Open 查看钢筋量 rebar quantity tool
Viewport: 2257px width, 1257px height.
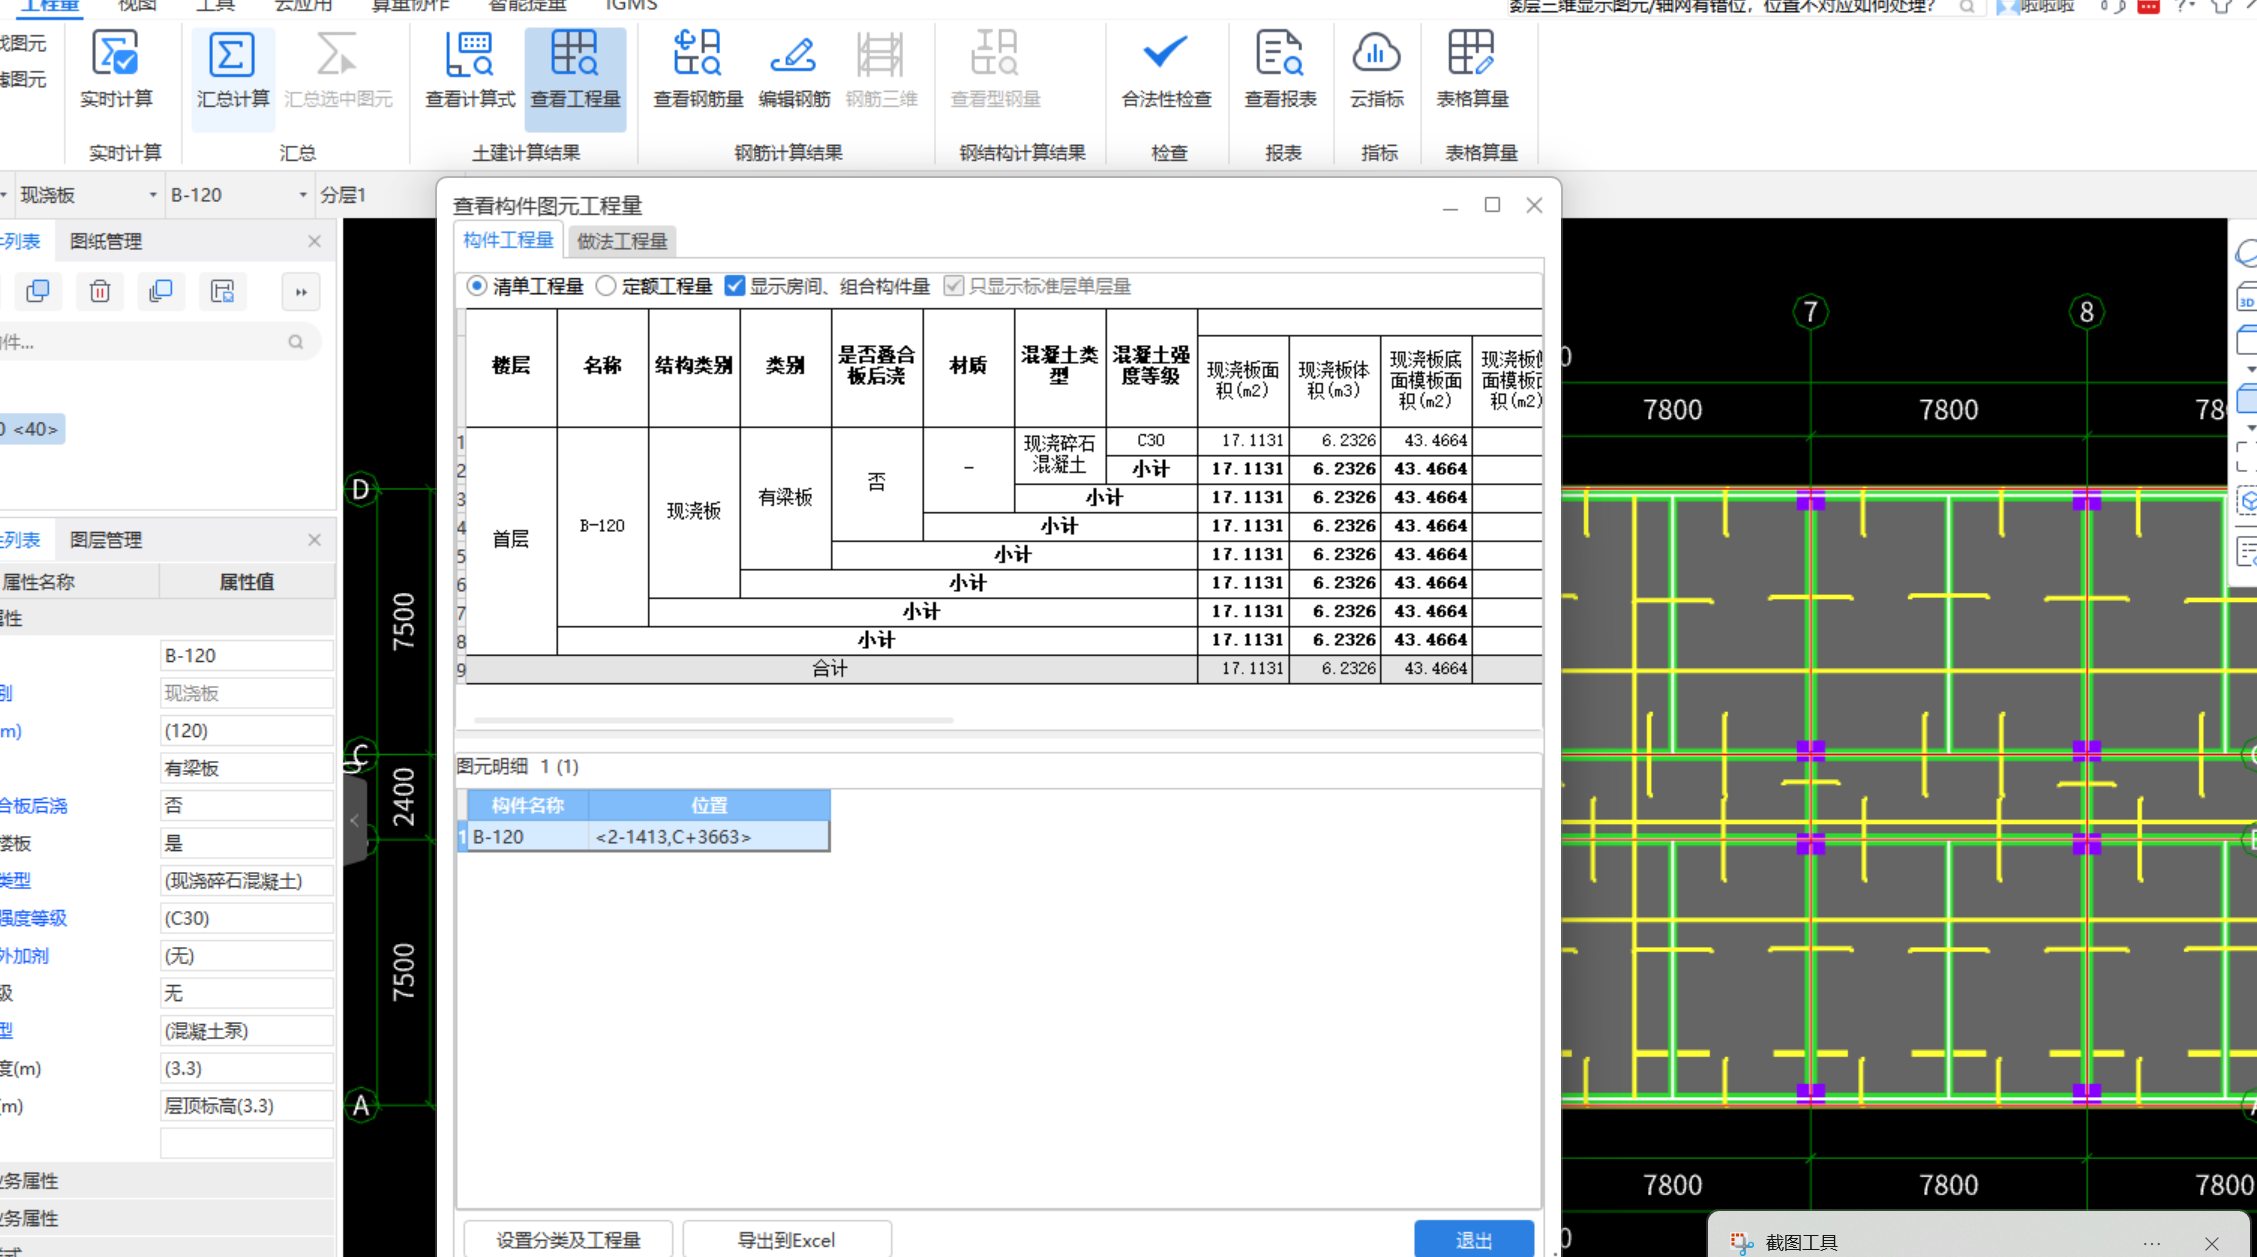pos(698,70)
